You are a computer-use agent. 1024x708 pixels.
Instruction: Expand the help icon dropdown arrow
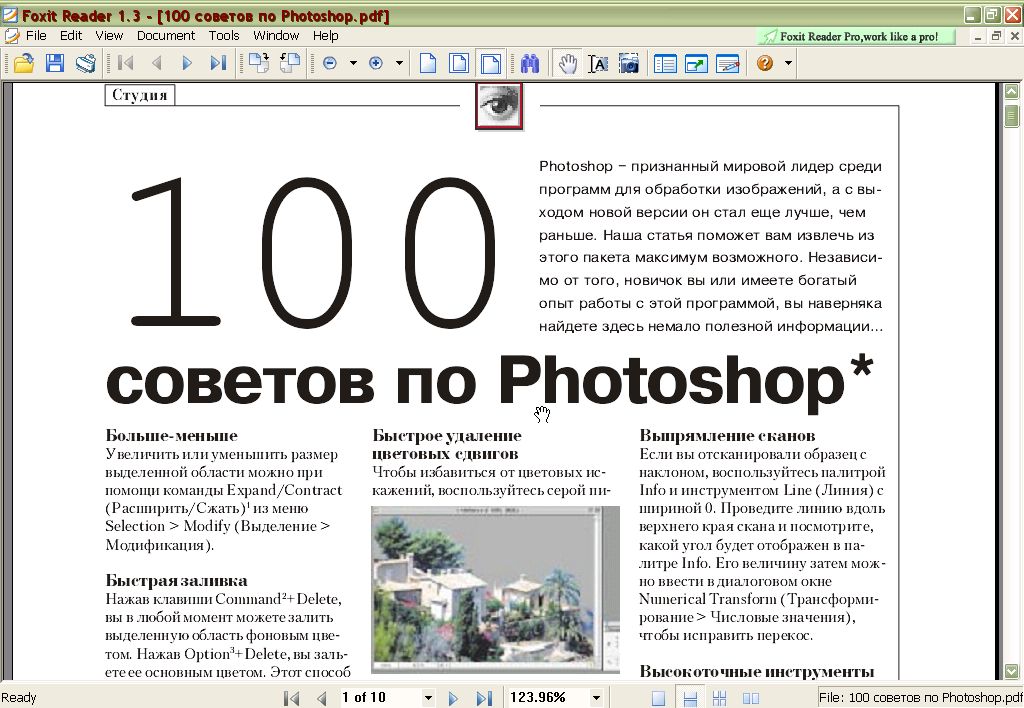click(x=788, y=63)
